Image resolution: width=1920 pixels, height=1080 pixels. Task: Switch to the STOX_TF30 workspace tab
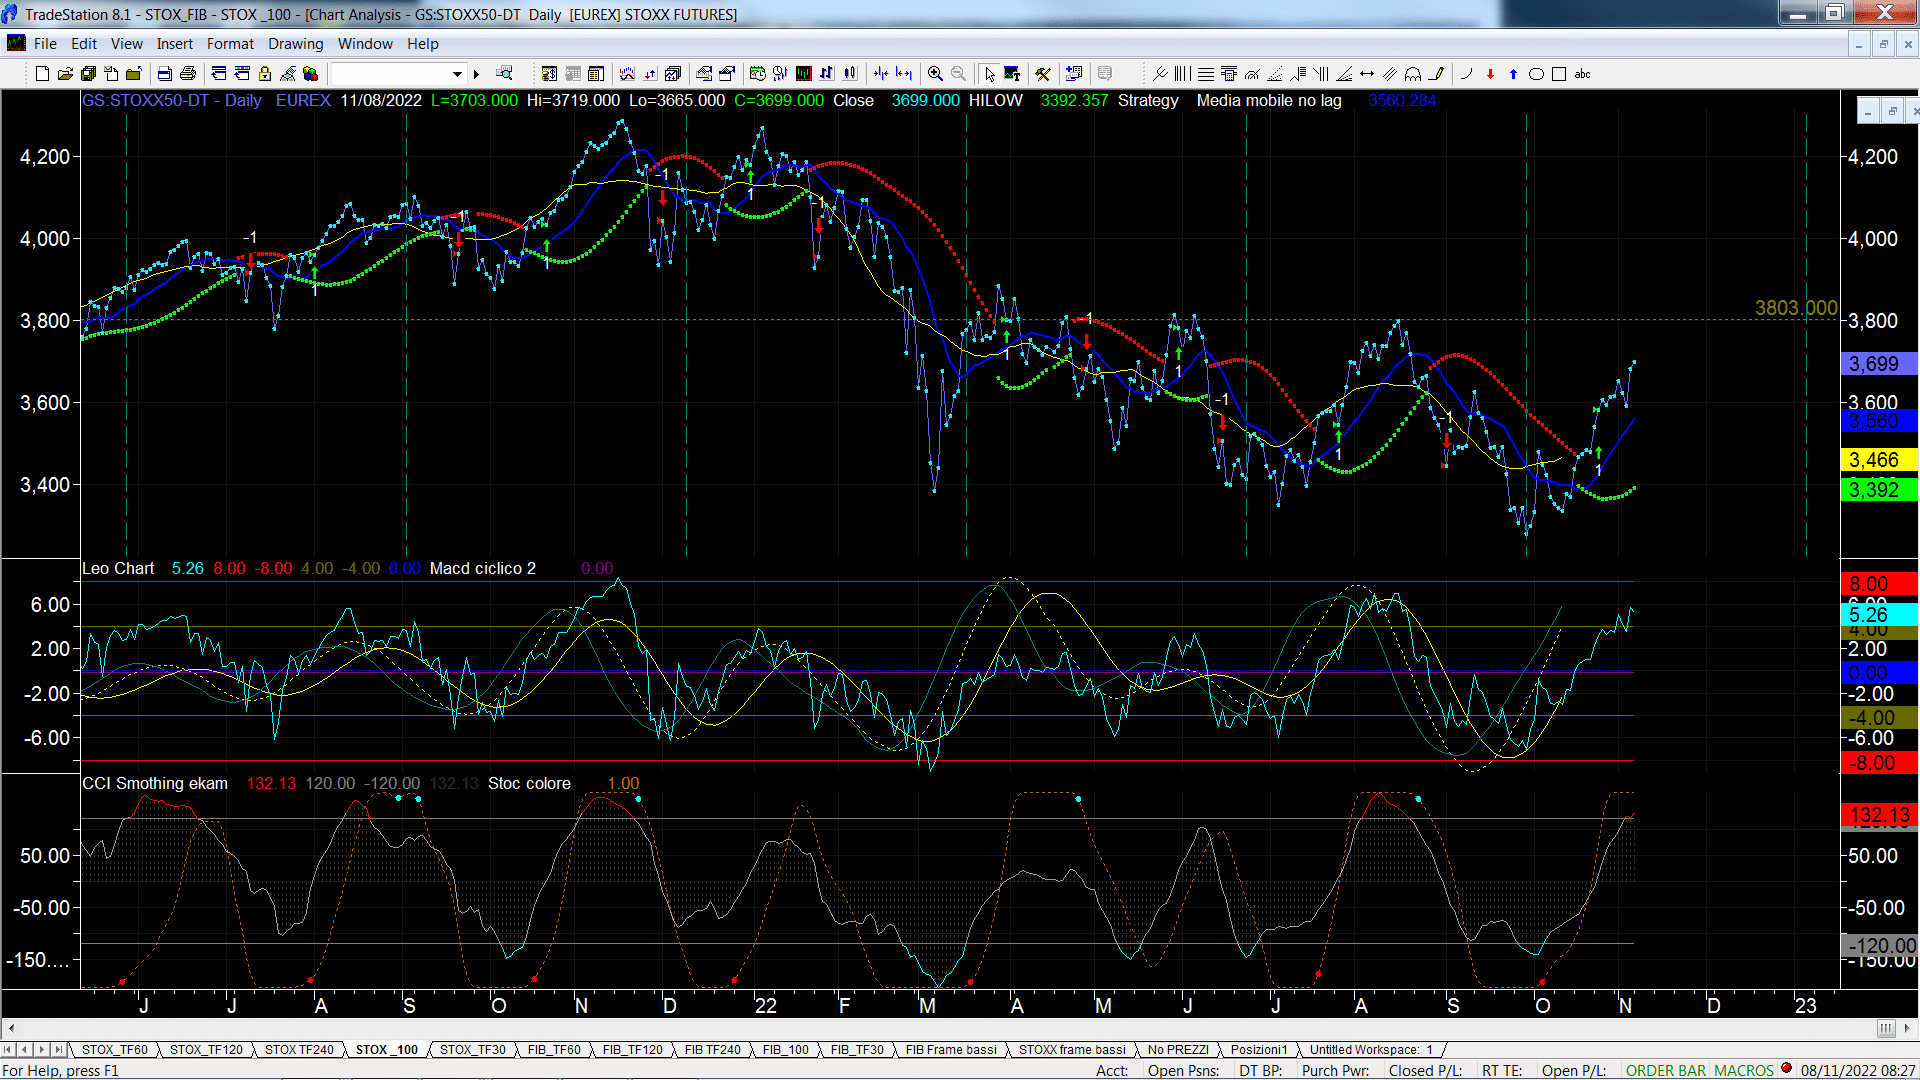click(473, 1049)
